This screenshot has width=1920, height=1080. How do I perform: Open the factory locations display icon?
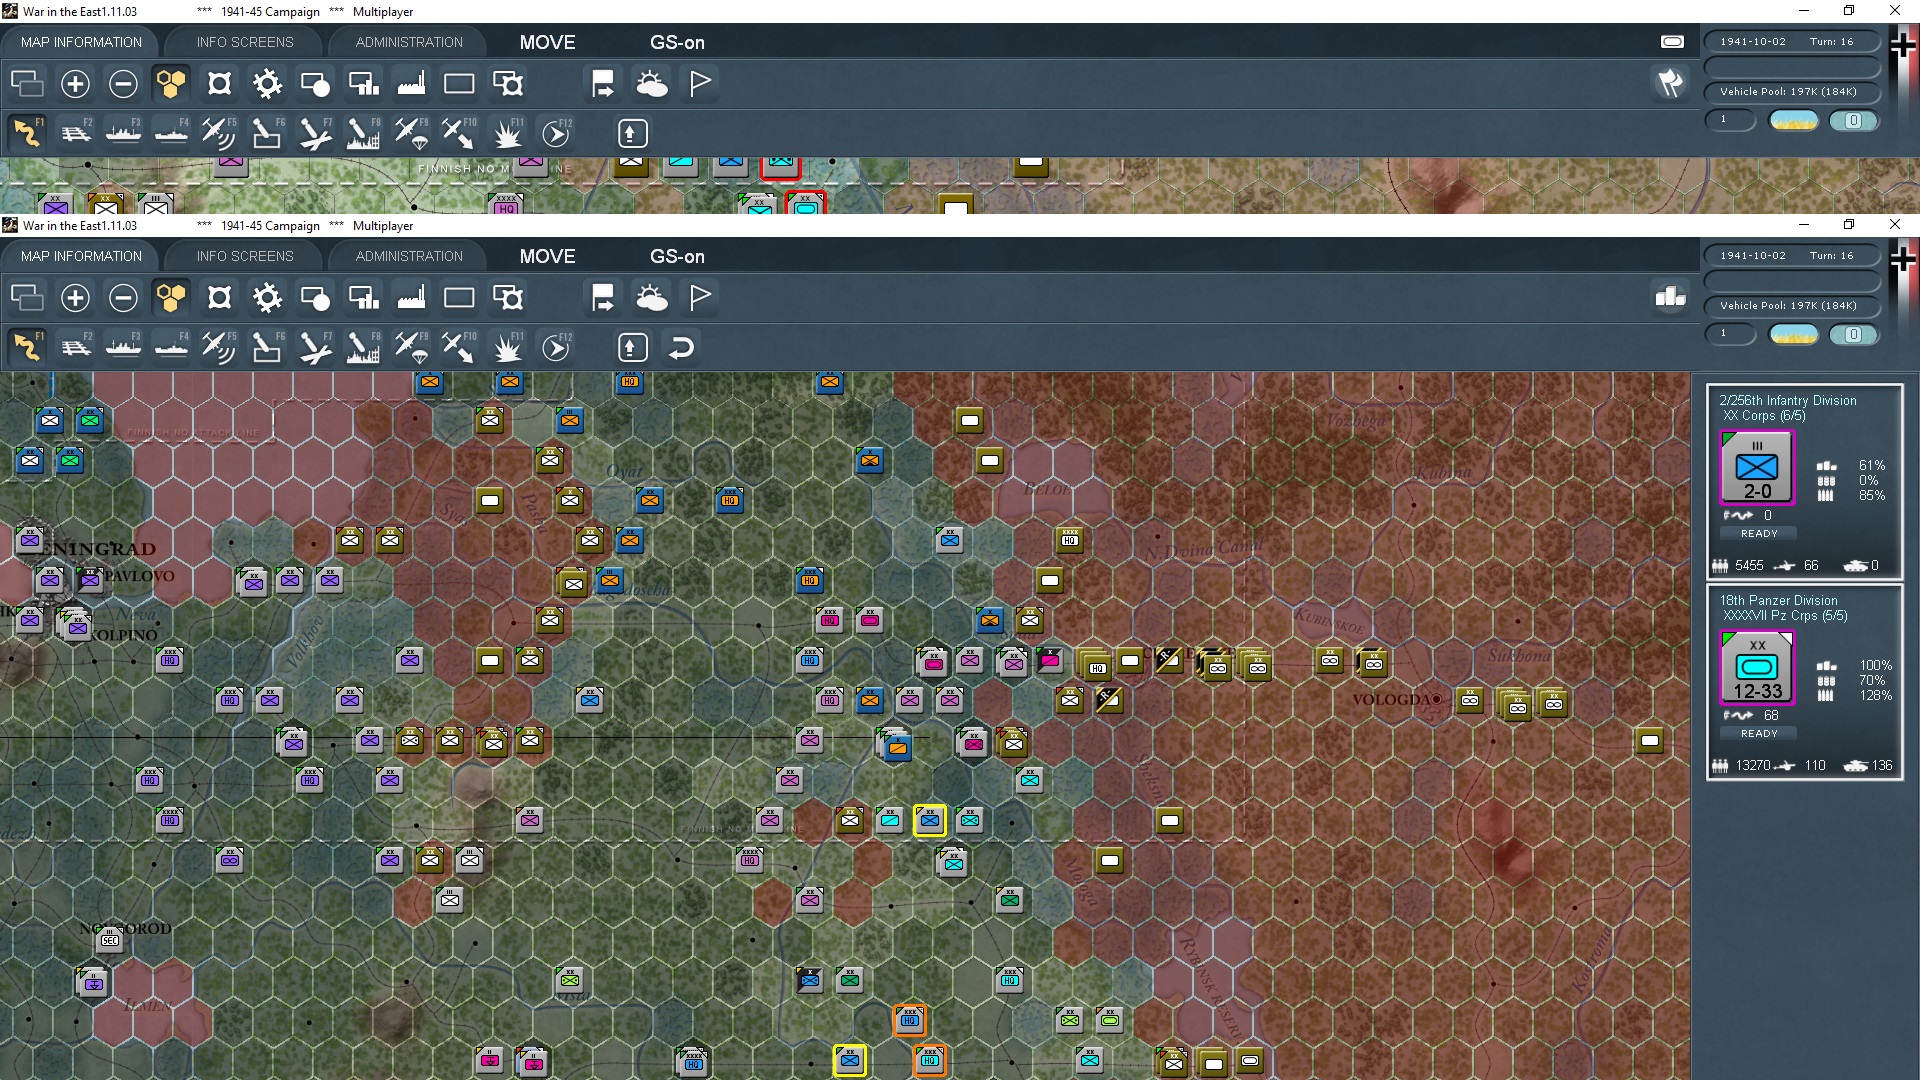click(411, 297)
